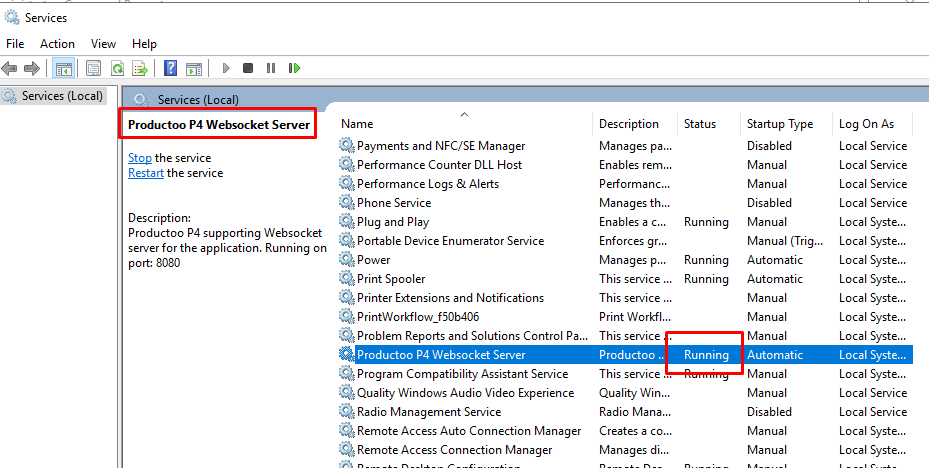Select the Print Spooler service row
Viewport: 929px width, 468px height.
[391, 279]
